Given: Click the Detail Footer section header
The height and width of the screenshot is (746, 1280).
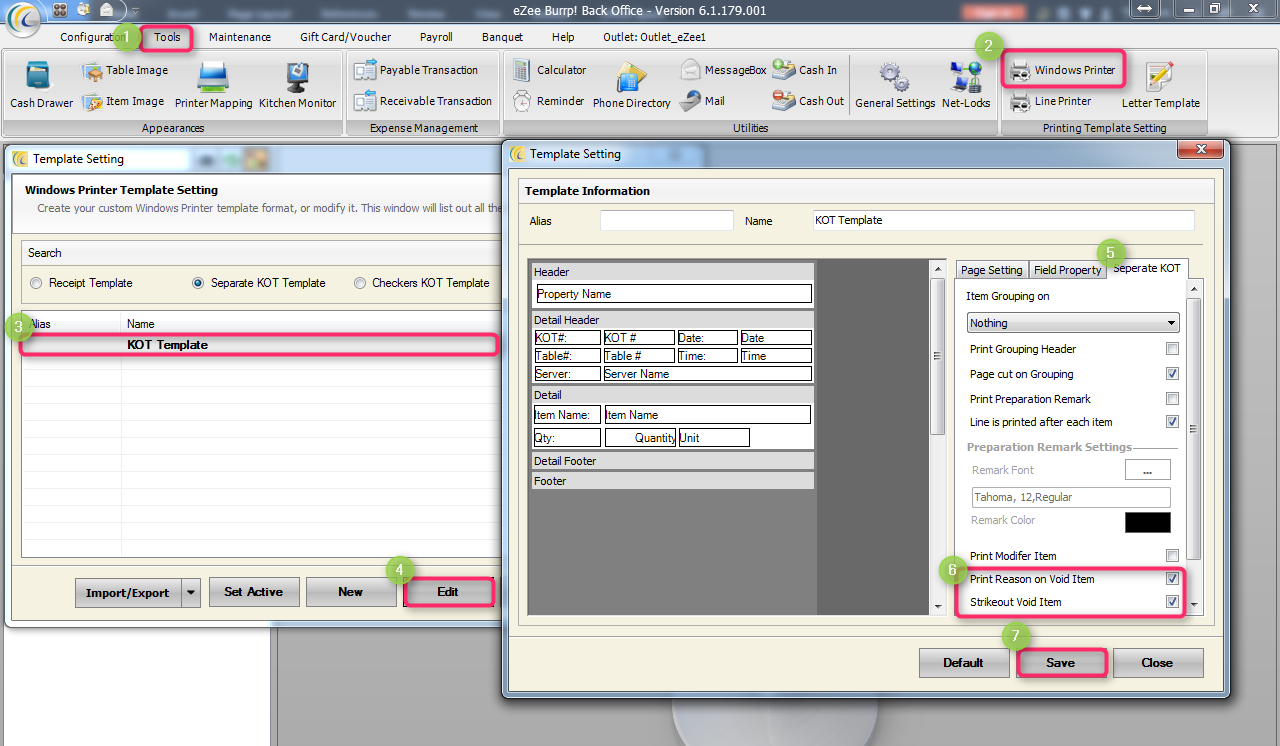Looking at the screenshot, I should [x=673, y=461].
